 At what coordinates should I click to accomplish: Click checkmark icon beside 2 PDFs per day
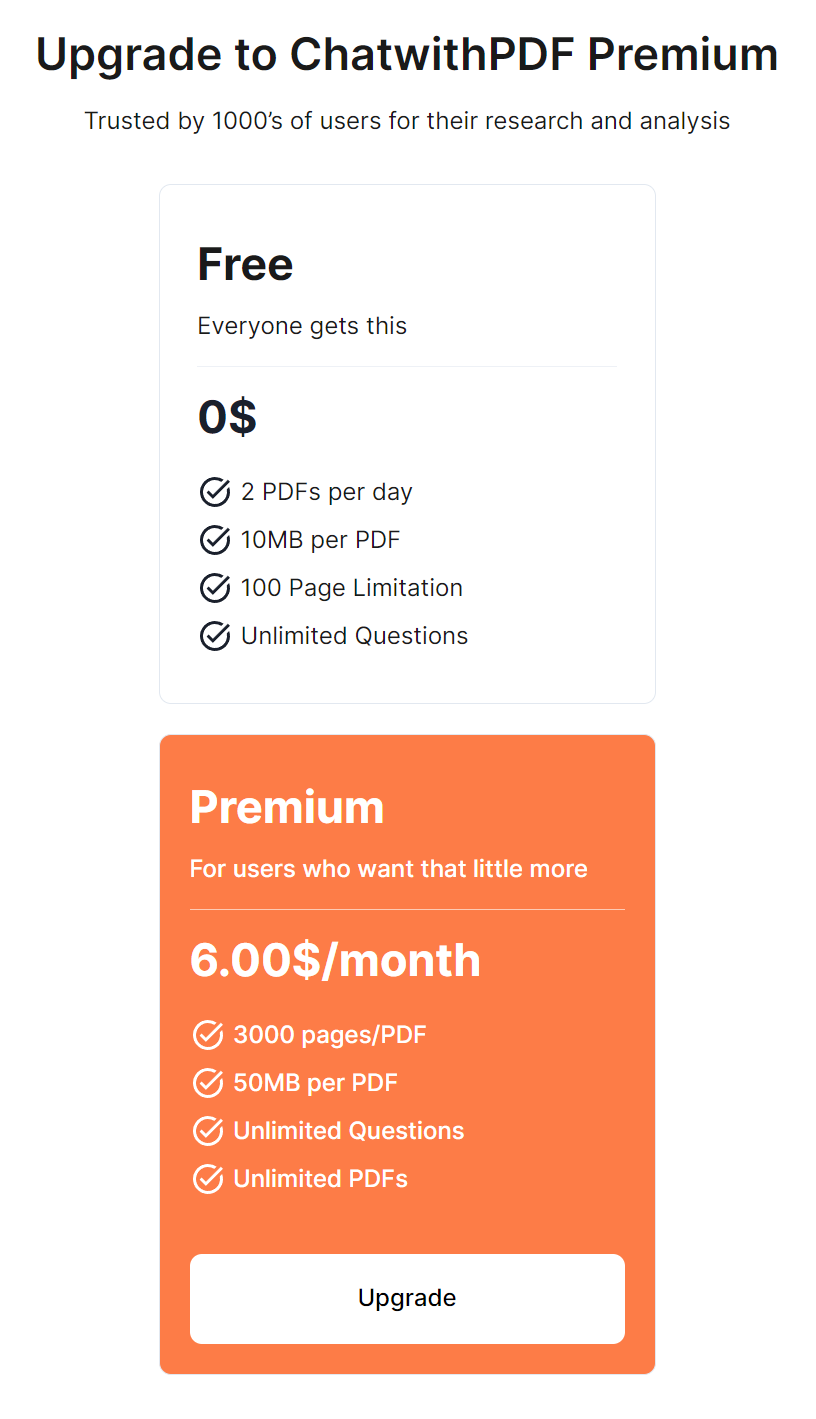pos(215,492)
